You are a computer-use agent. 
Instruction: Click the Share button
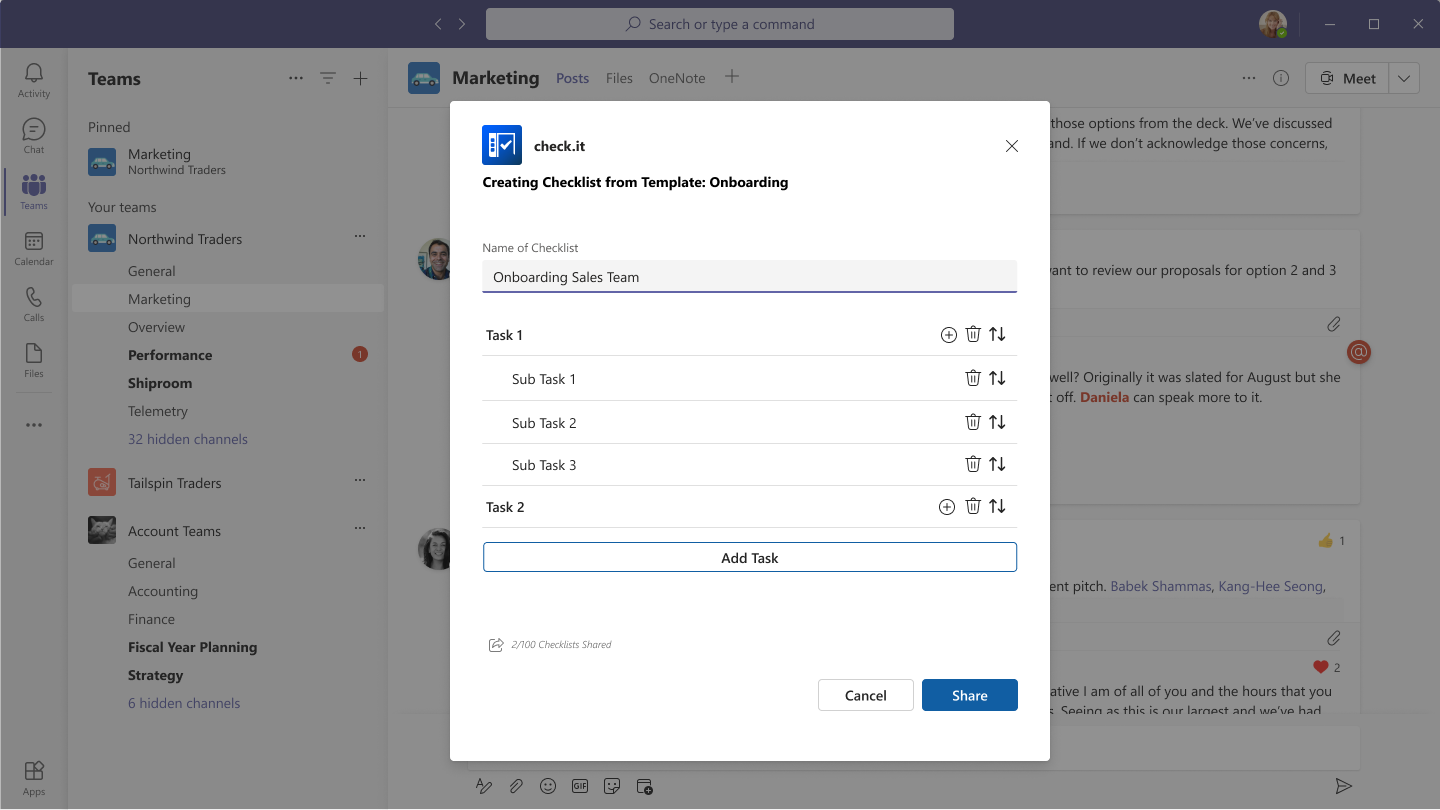pos(970,695)
